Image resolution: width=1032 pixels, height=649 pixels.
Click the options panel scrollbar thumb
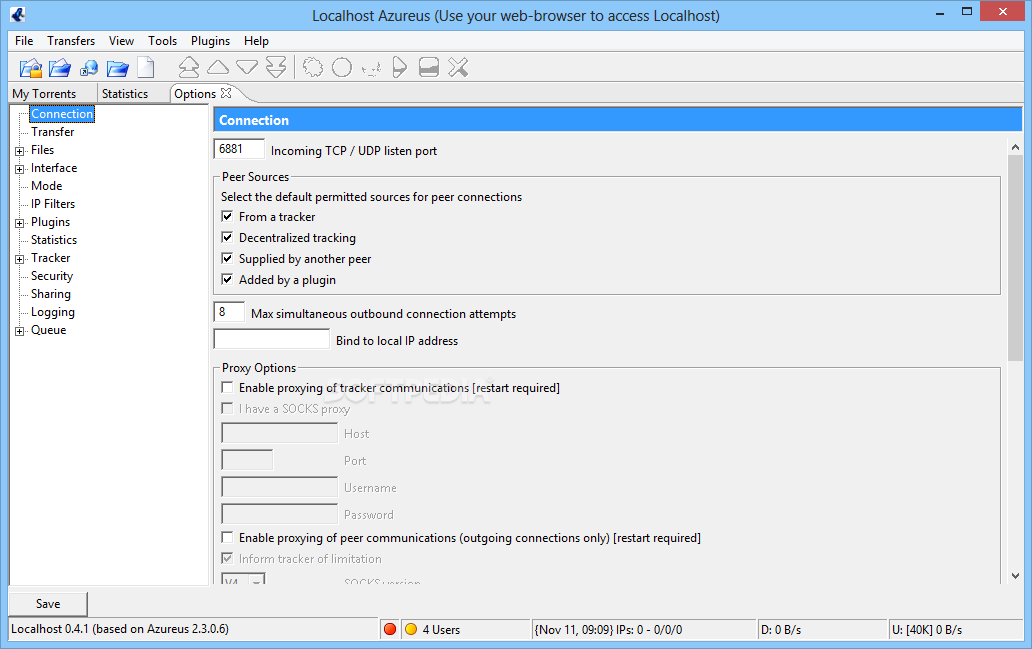1016,258
